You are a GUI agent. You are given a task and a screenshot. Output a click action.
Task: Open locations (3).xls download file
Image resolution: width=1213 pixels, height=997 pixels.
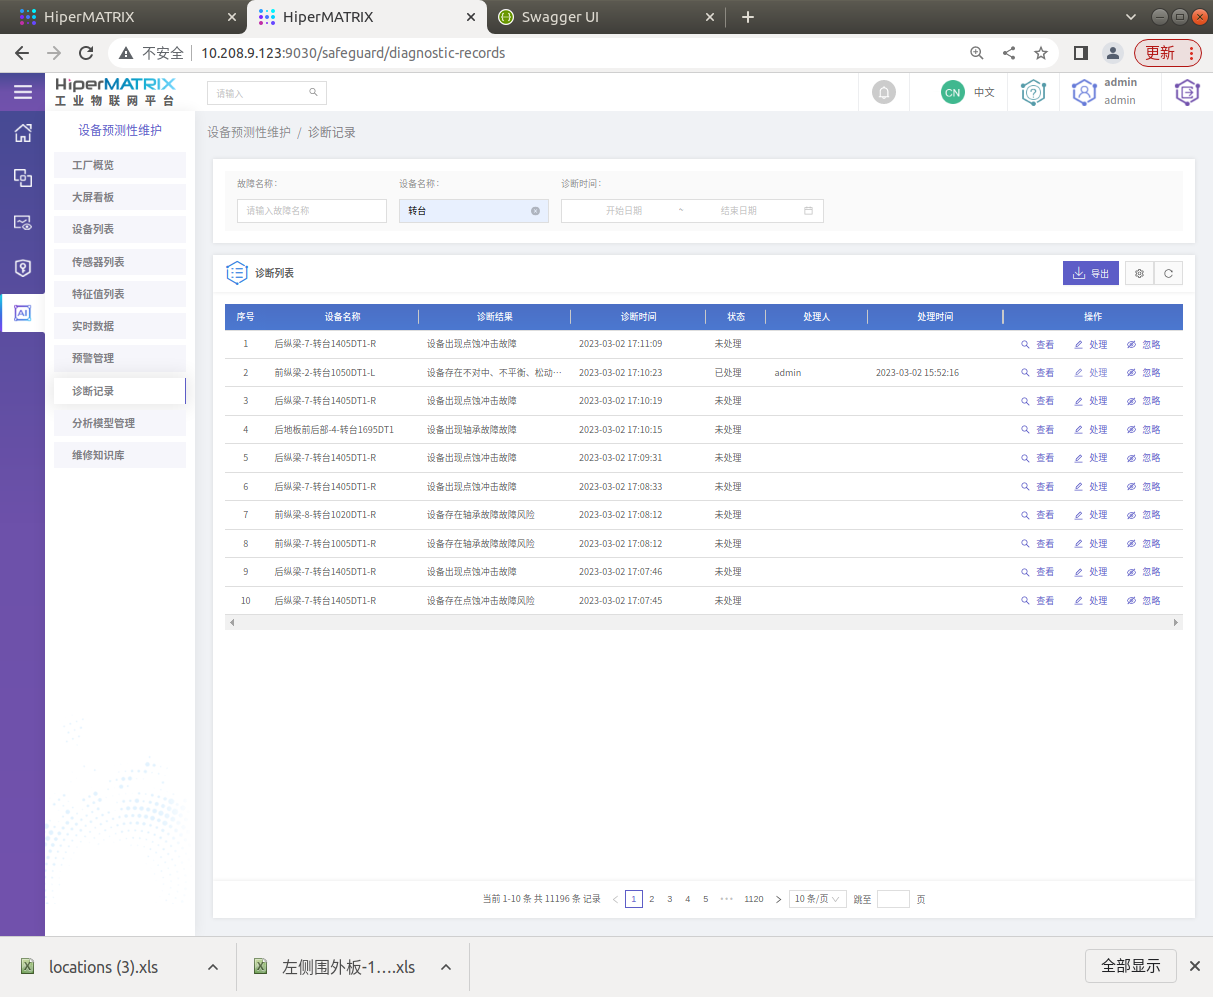[x=103, y=967]
